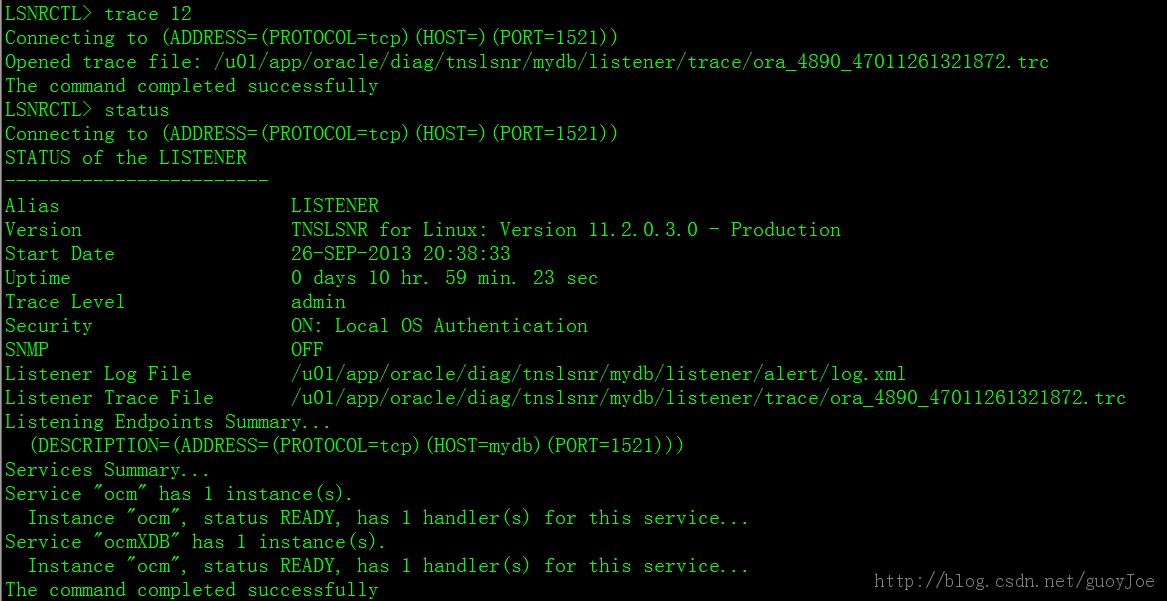This screenshot has height=601, width=1167.
Task: Click the 'status' command at LSNRCTL prompt
Action: coord(137,110)
